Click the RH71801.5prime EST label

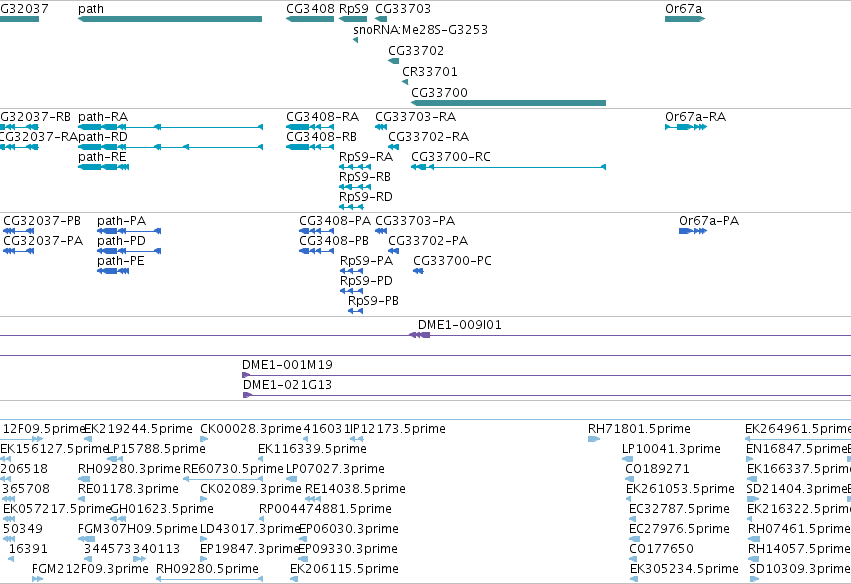pos(639,429)
